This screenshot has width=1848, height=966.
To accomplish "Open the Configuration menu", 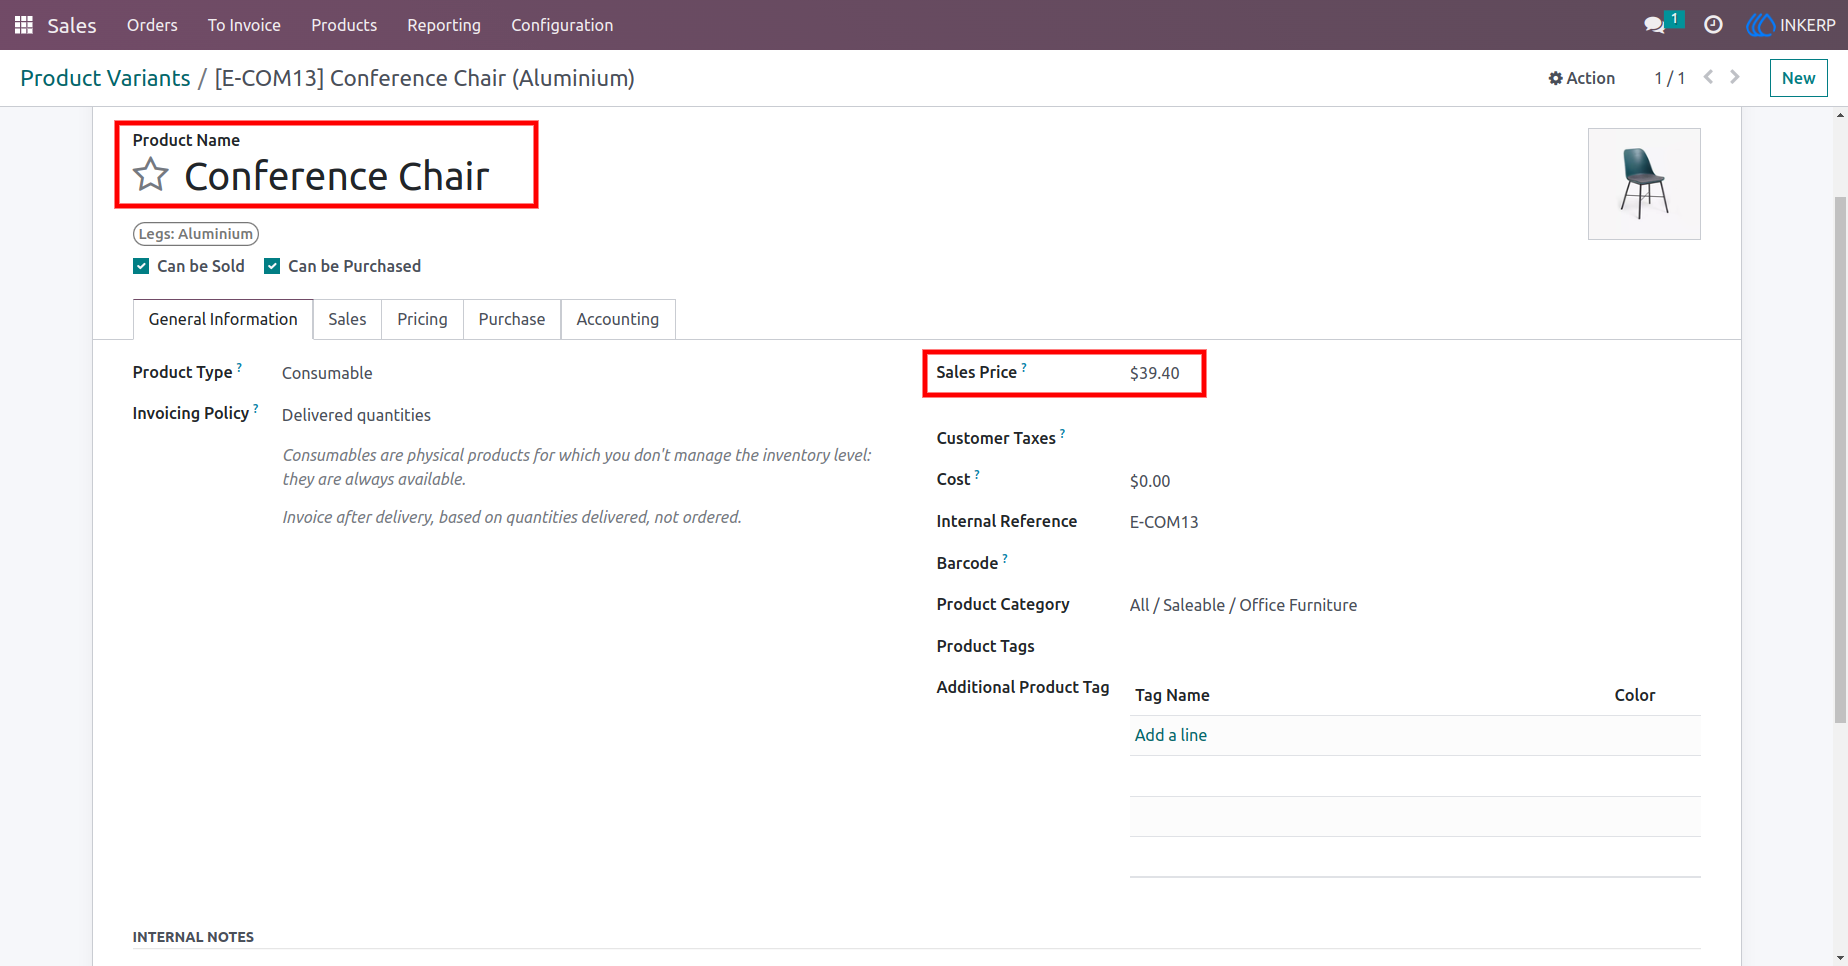I will tap(562, 25).
